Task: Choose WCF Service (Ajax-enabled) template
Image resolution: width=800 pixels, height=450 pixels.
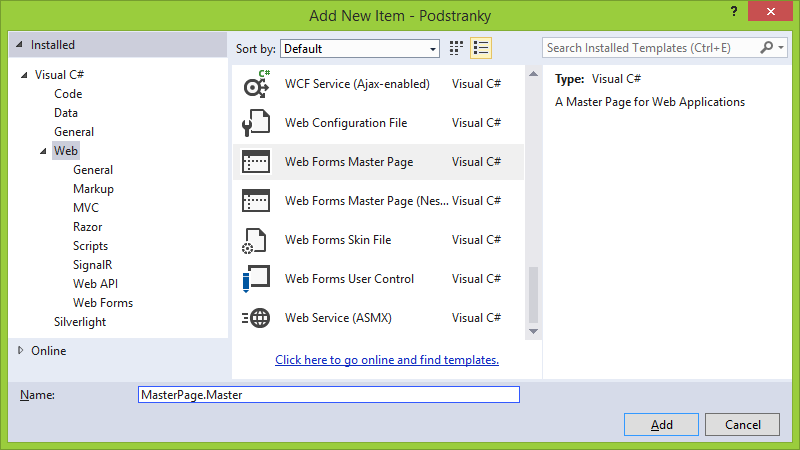Action: pos(378,84)
